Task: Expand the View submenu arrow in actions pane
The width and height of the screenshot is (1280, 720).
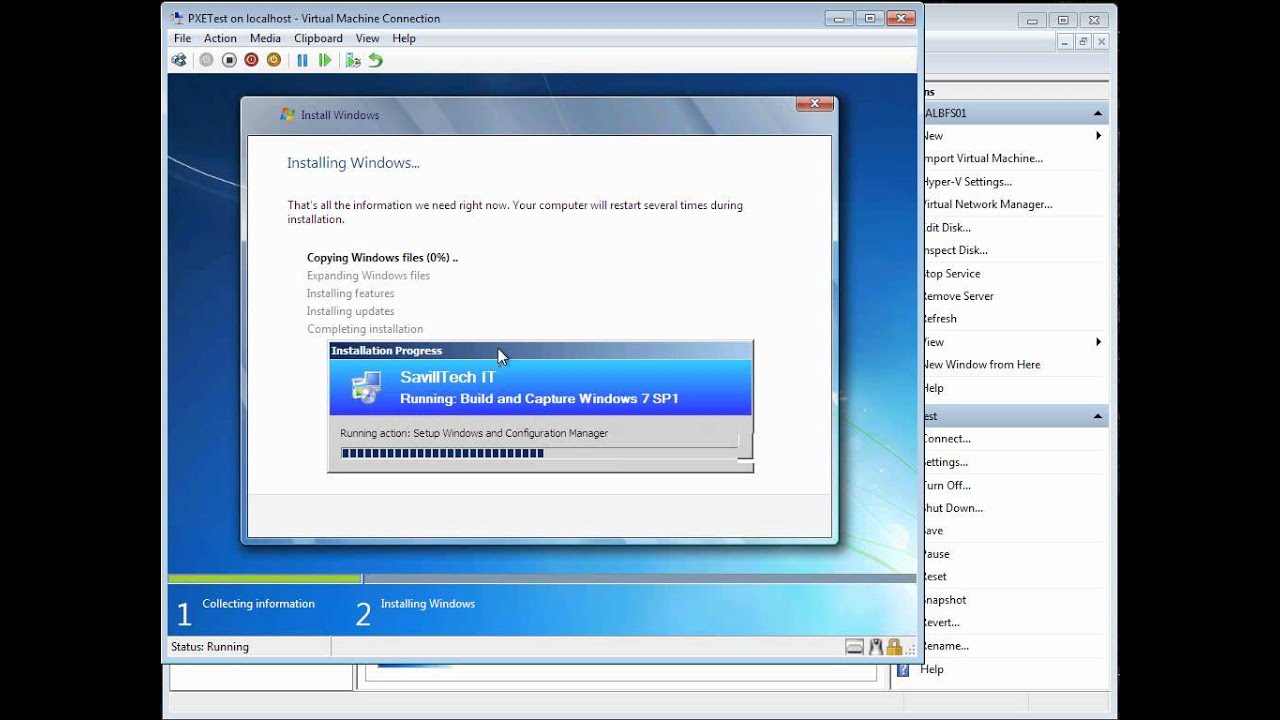Action: 1098,342
